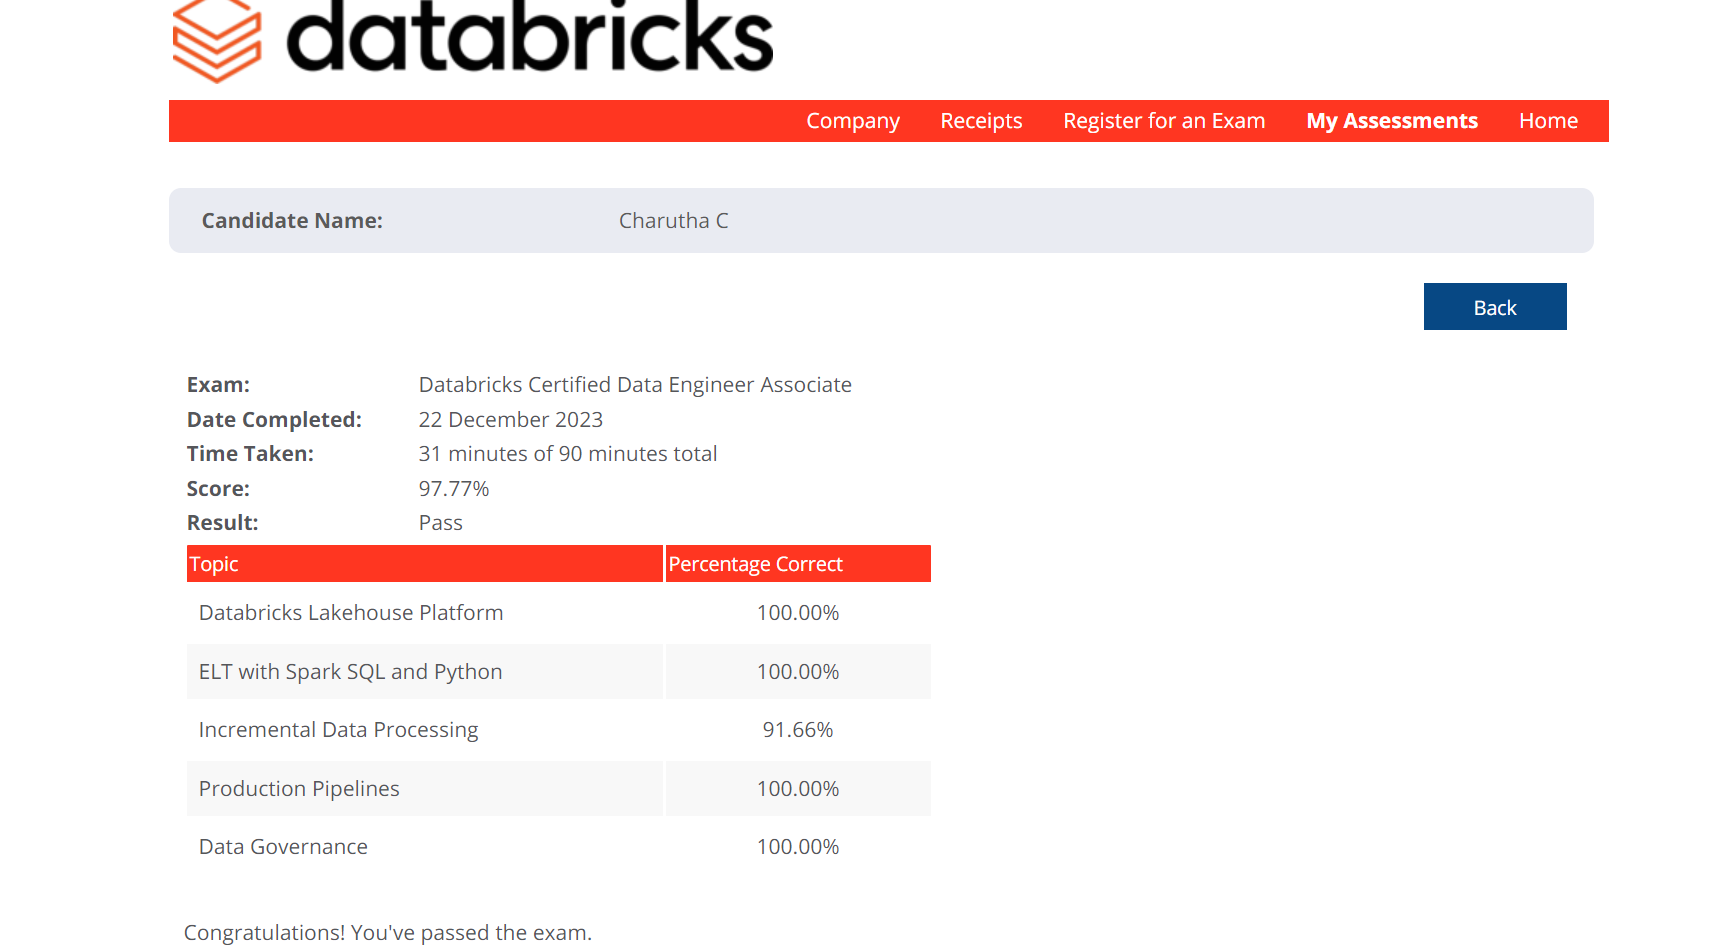
Task: Select the Incremental Data Processing topic
Action: 338,730
